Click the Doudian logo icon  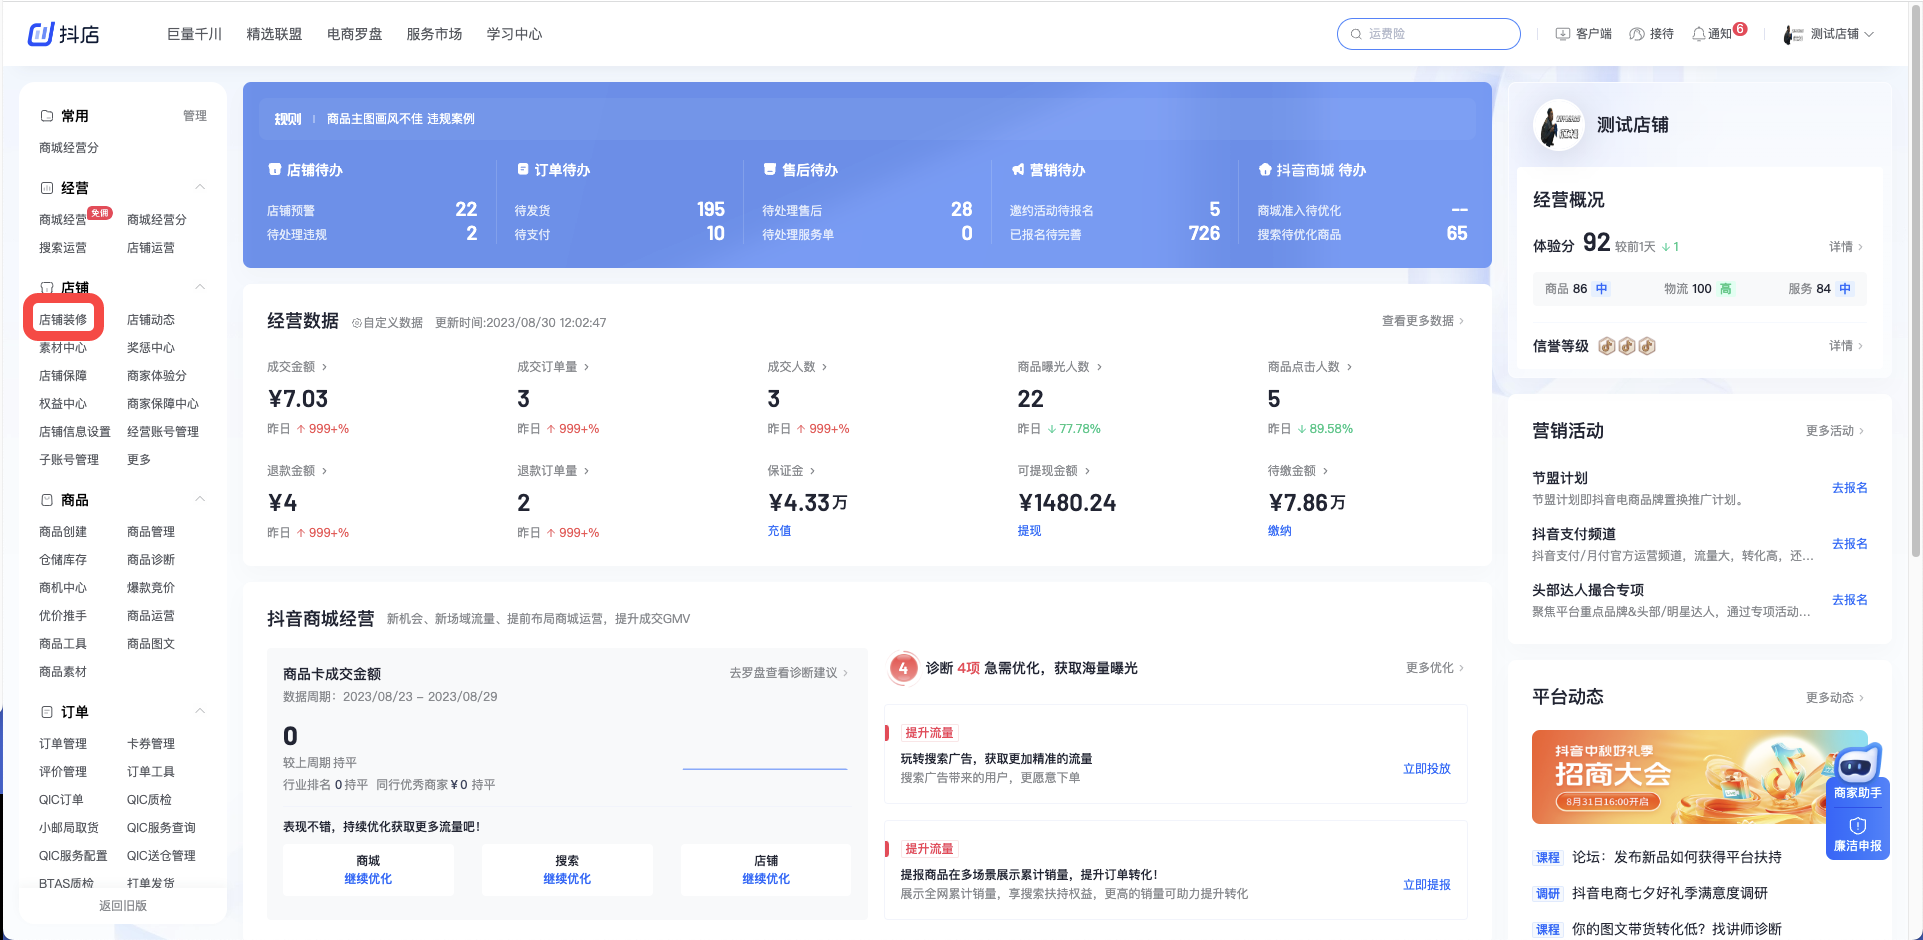coord(40,34)
